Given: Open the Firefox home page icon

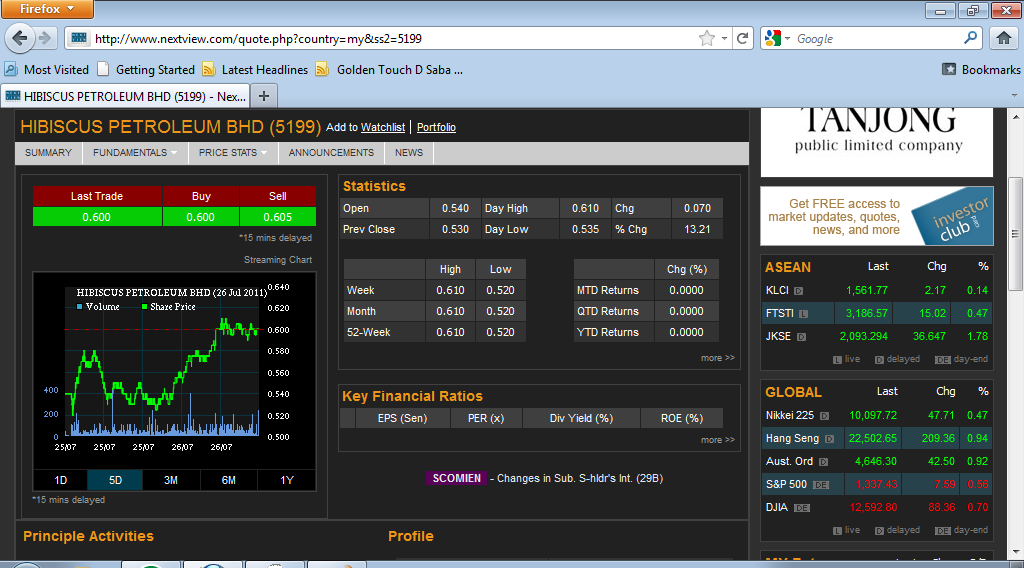Looking at the screenshot, I should (1004, 39).
